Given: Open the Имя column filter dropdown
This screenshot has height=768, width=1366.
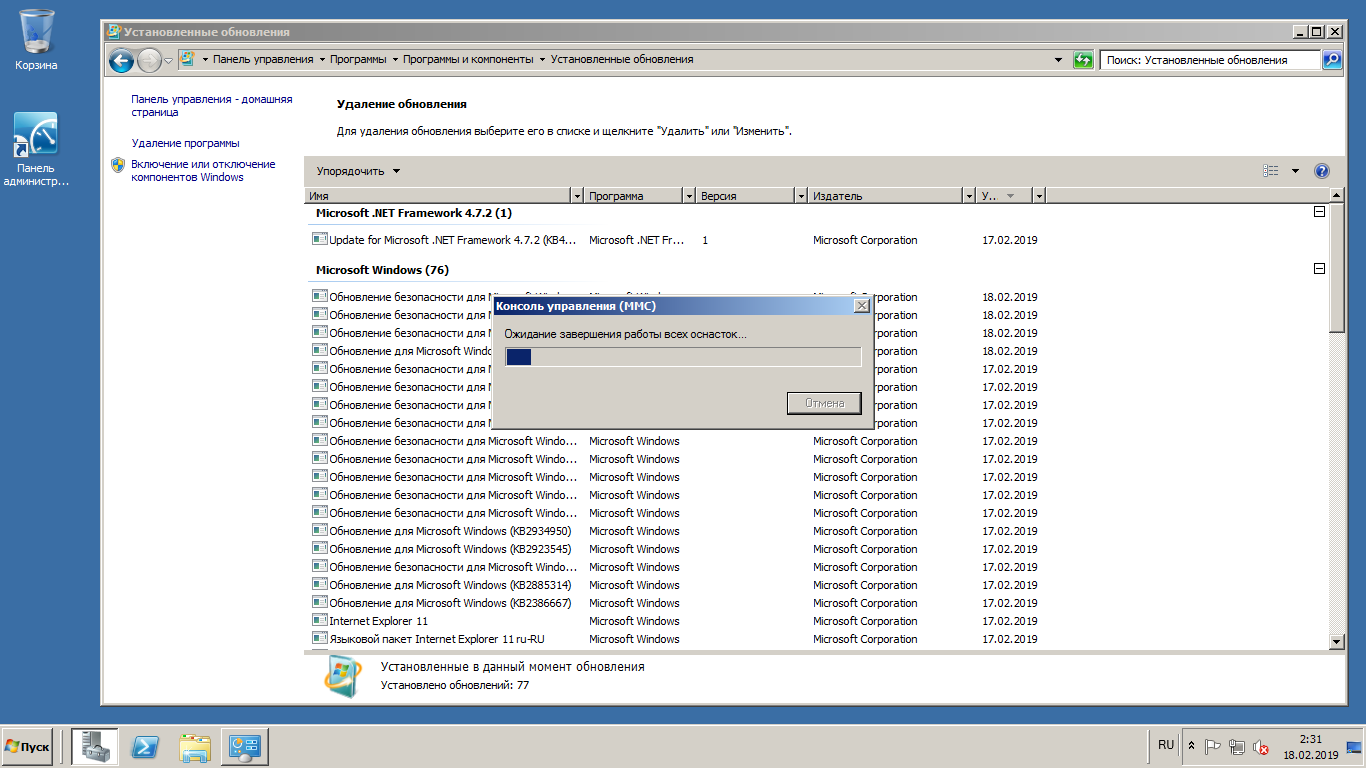Looking at the screenshot, I should 577,196.
